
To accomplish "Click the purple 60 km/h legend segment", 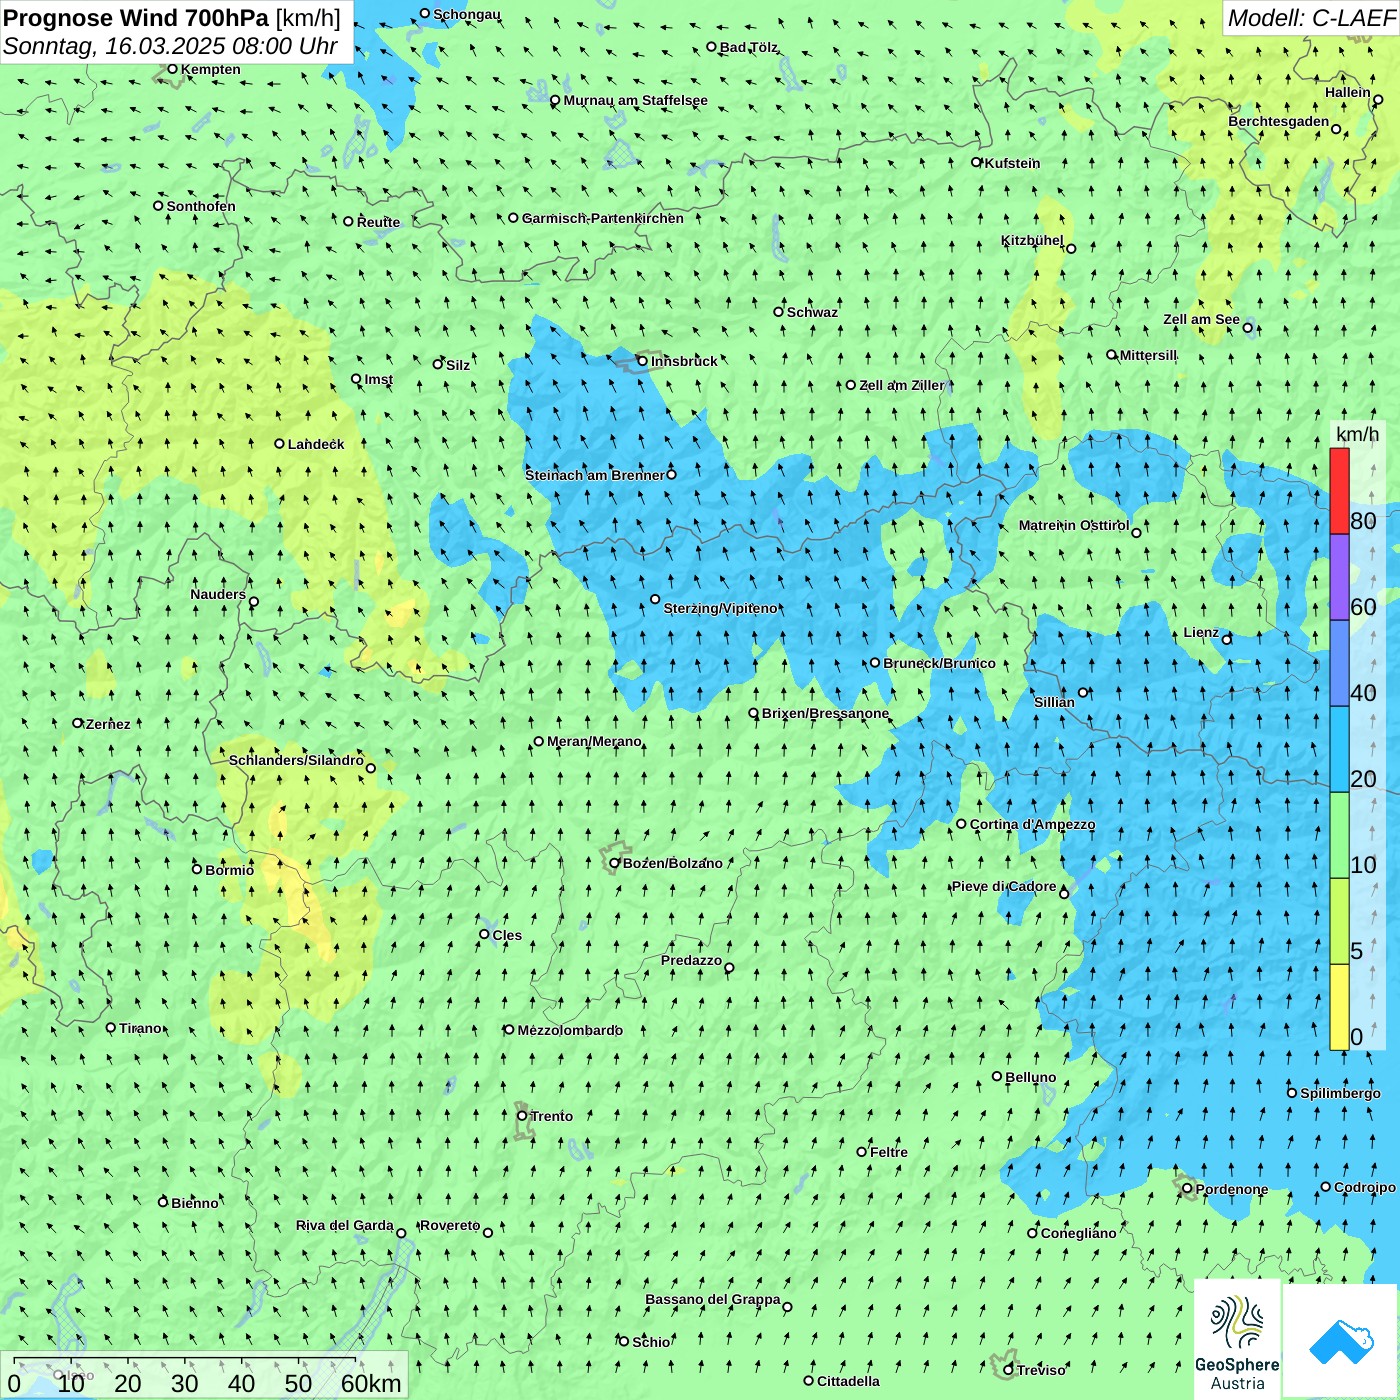I will (x=1339, y=578).
